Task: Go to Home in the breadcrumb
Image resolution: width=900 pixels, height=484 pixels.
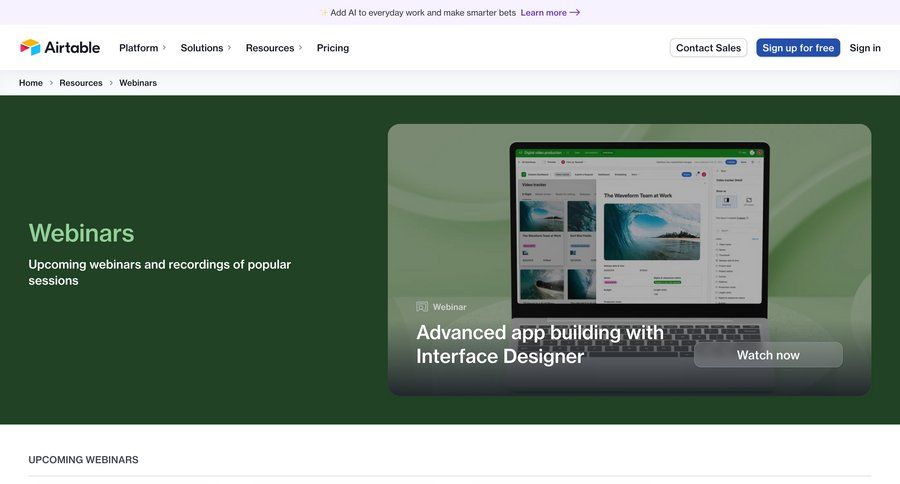Action: 31,83
